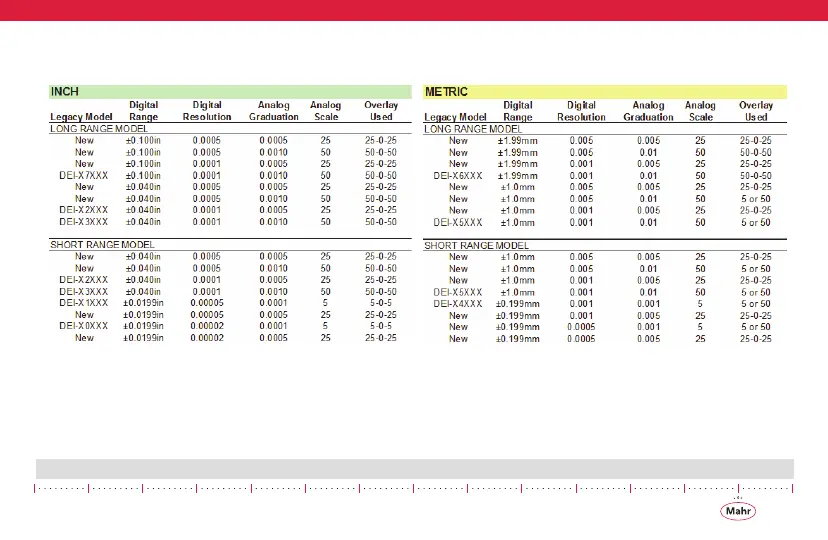Image resolution: width=828 pixels, height=540 pixels.
Task: Click ±0.100in in the DEI-X7XXX row
Action: (143, 175)
